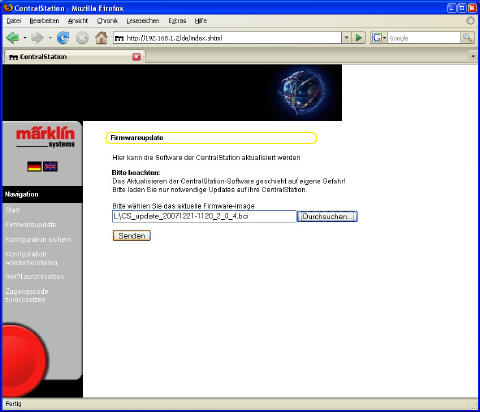Viewport: 480px width, 412px height.
Task: Open the back button history dropdown
Action: 25,38
